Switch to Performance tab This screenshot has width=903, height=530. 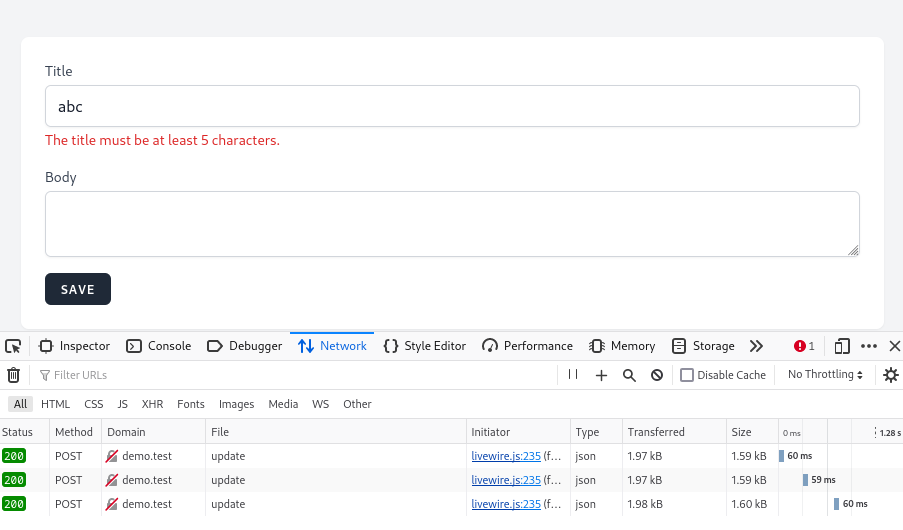[x=528, y=346]
